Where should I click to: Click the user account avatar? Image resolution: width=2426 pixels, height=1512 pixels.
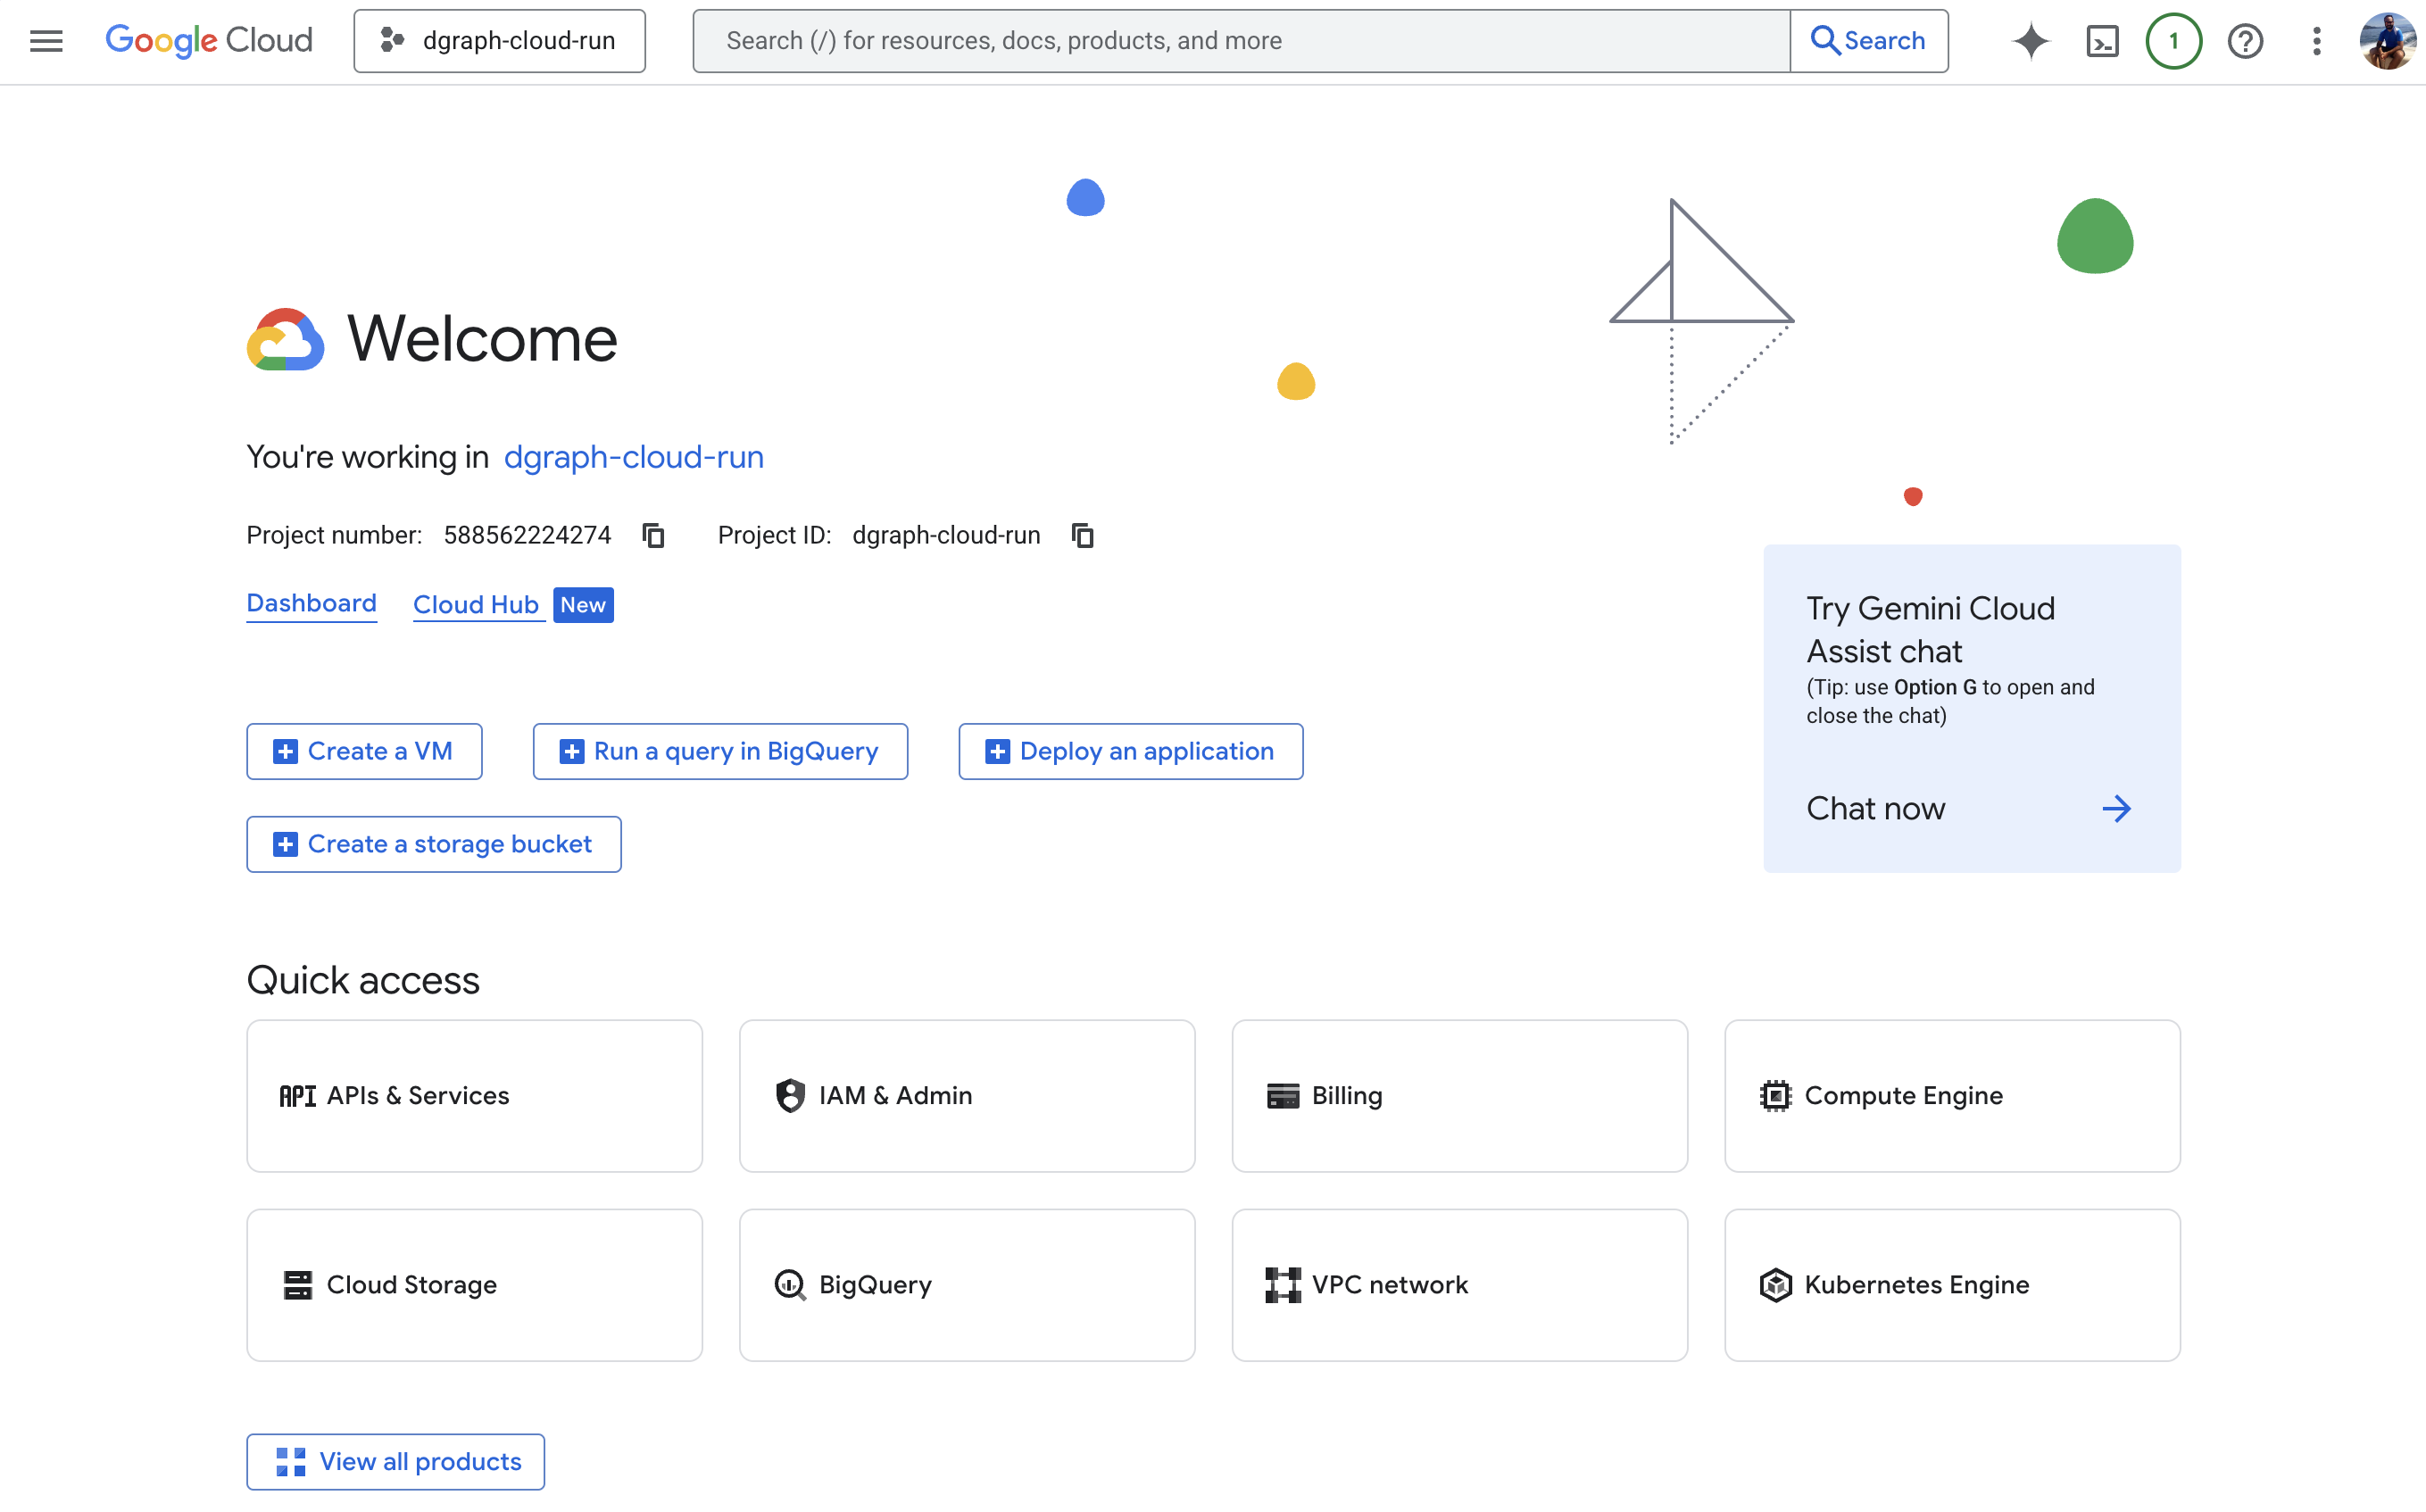pos(2387,41)
